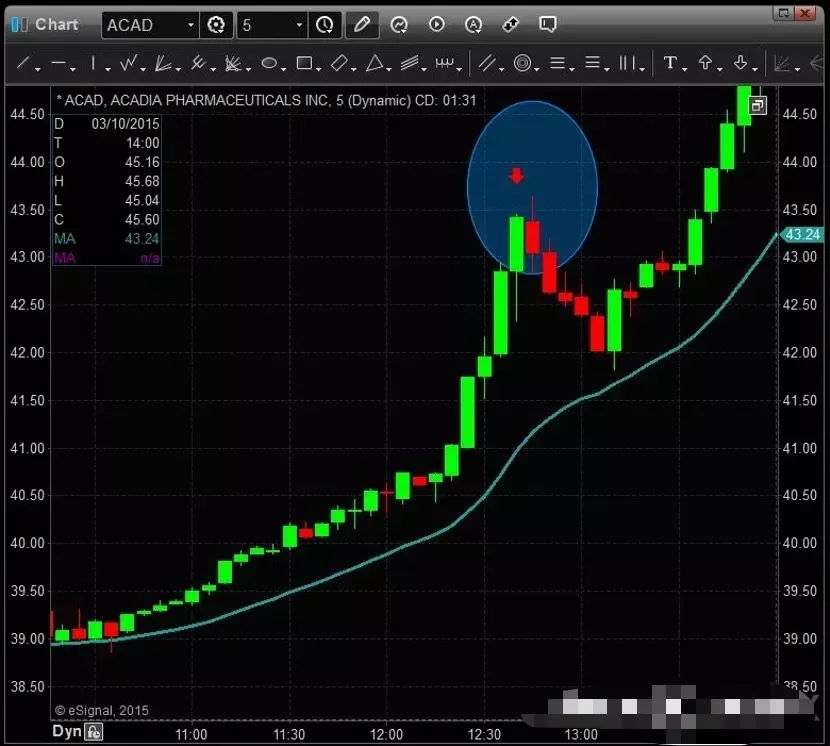Screen dimensions: 830x746
Task: Select the rectangle drawing tool
Action: coord(304,64)
